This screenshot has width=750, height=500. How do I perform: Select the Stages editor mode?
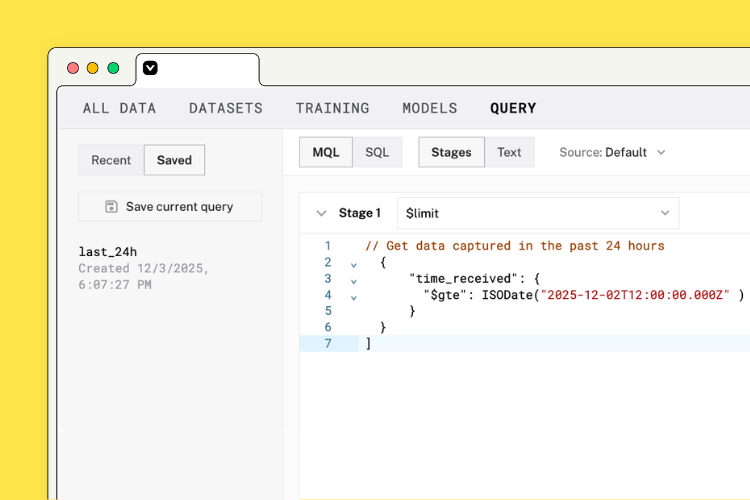point(451,152)
